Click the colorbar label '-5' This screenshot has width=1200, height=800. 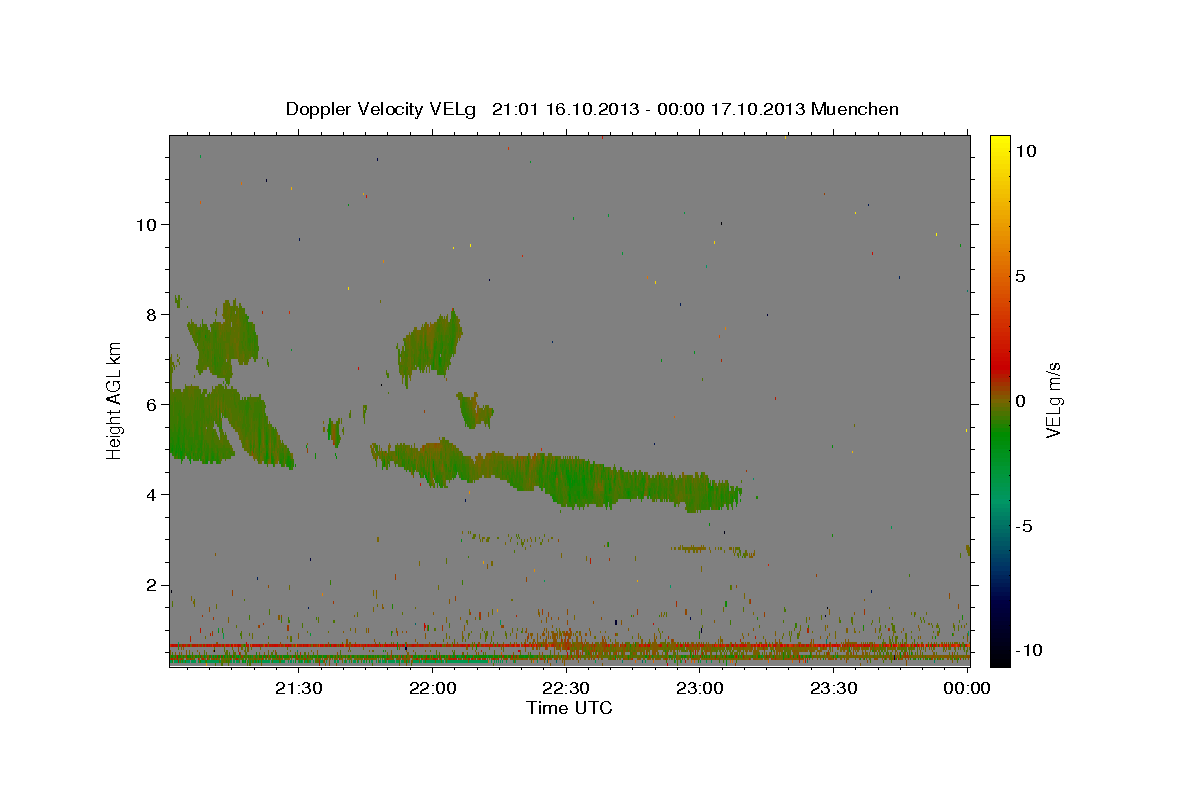[1023, 526]
